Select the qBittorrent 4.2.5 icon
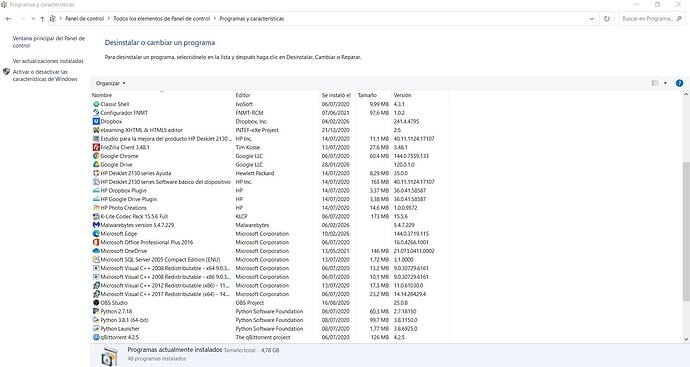The width and height of the screenshot is (690, 367). (96, 338)
